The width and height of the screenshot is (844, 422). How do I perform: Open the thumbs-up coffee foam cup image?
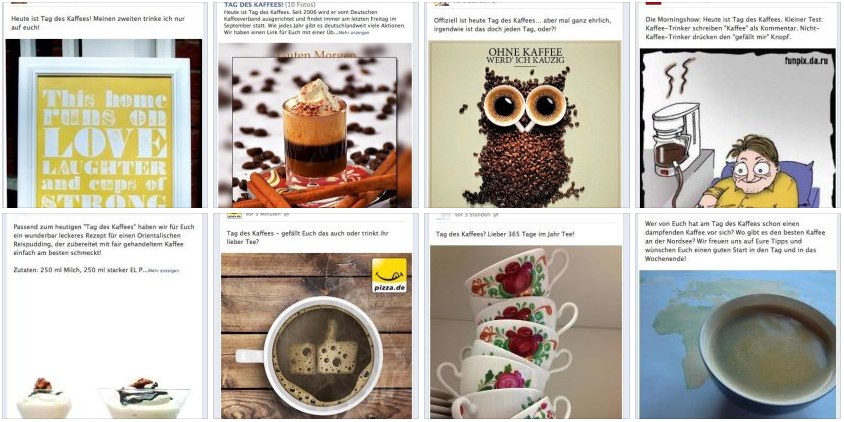coord(315,336)
